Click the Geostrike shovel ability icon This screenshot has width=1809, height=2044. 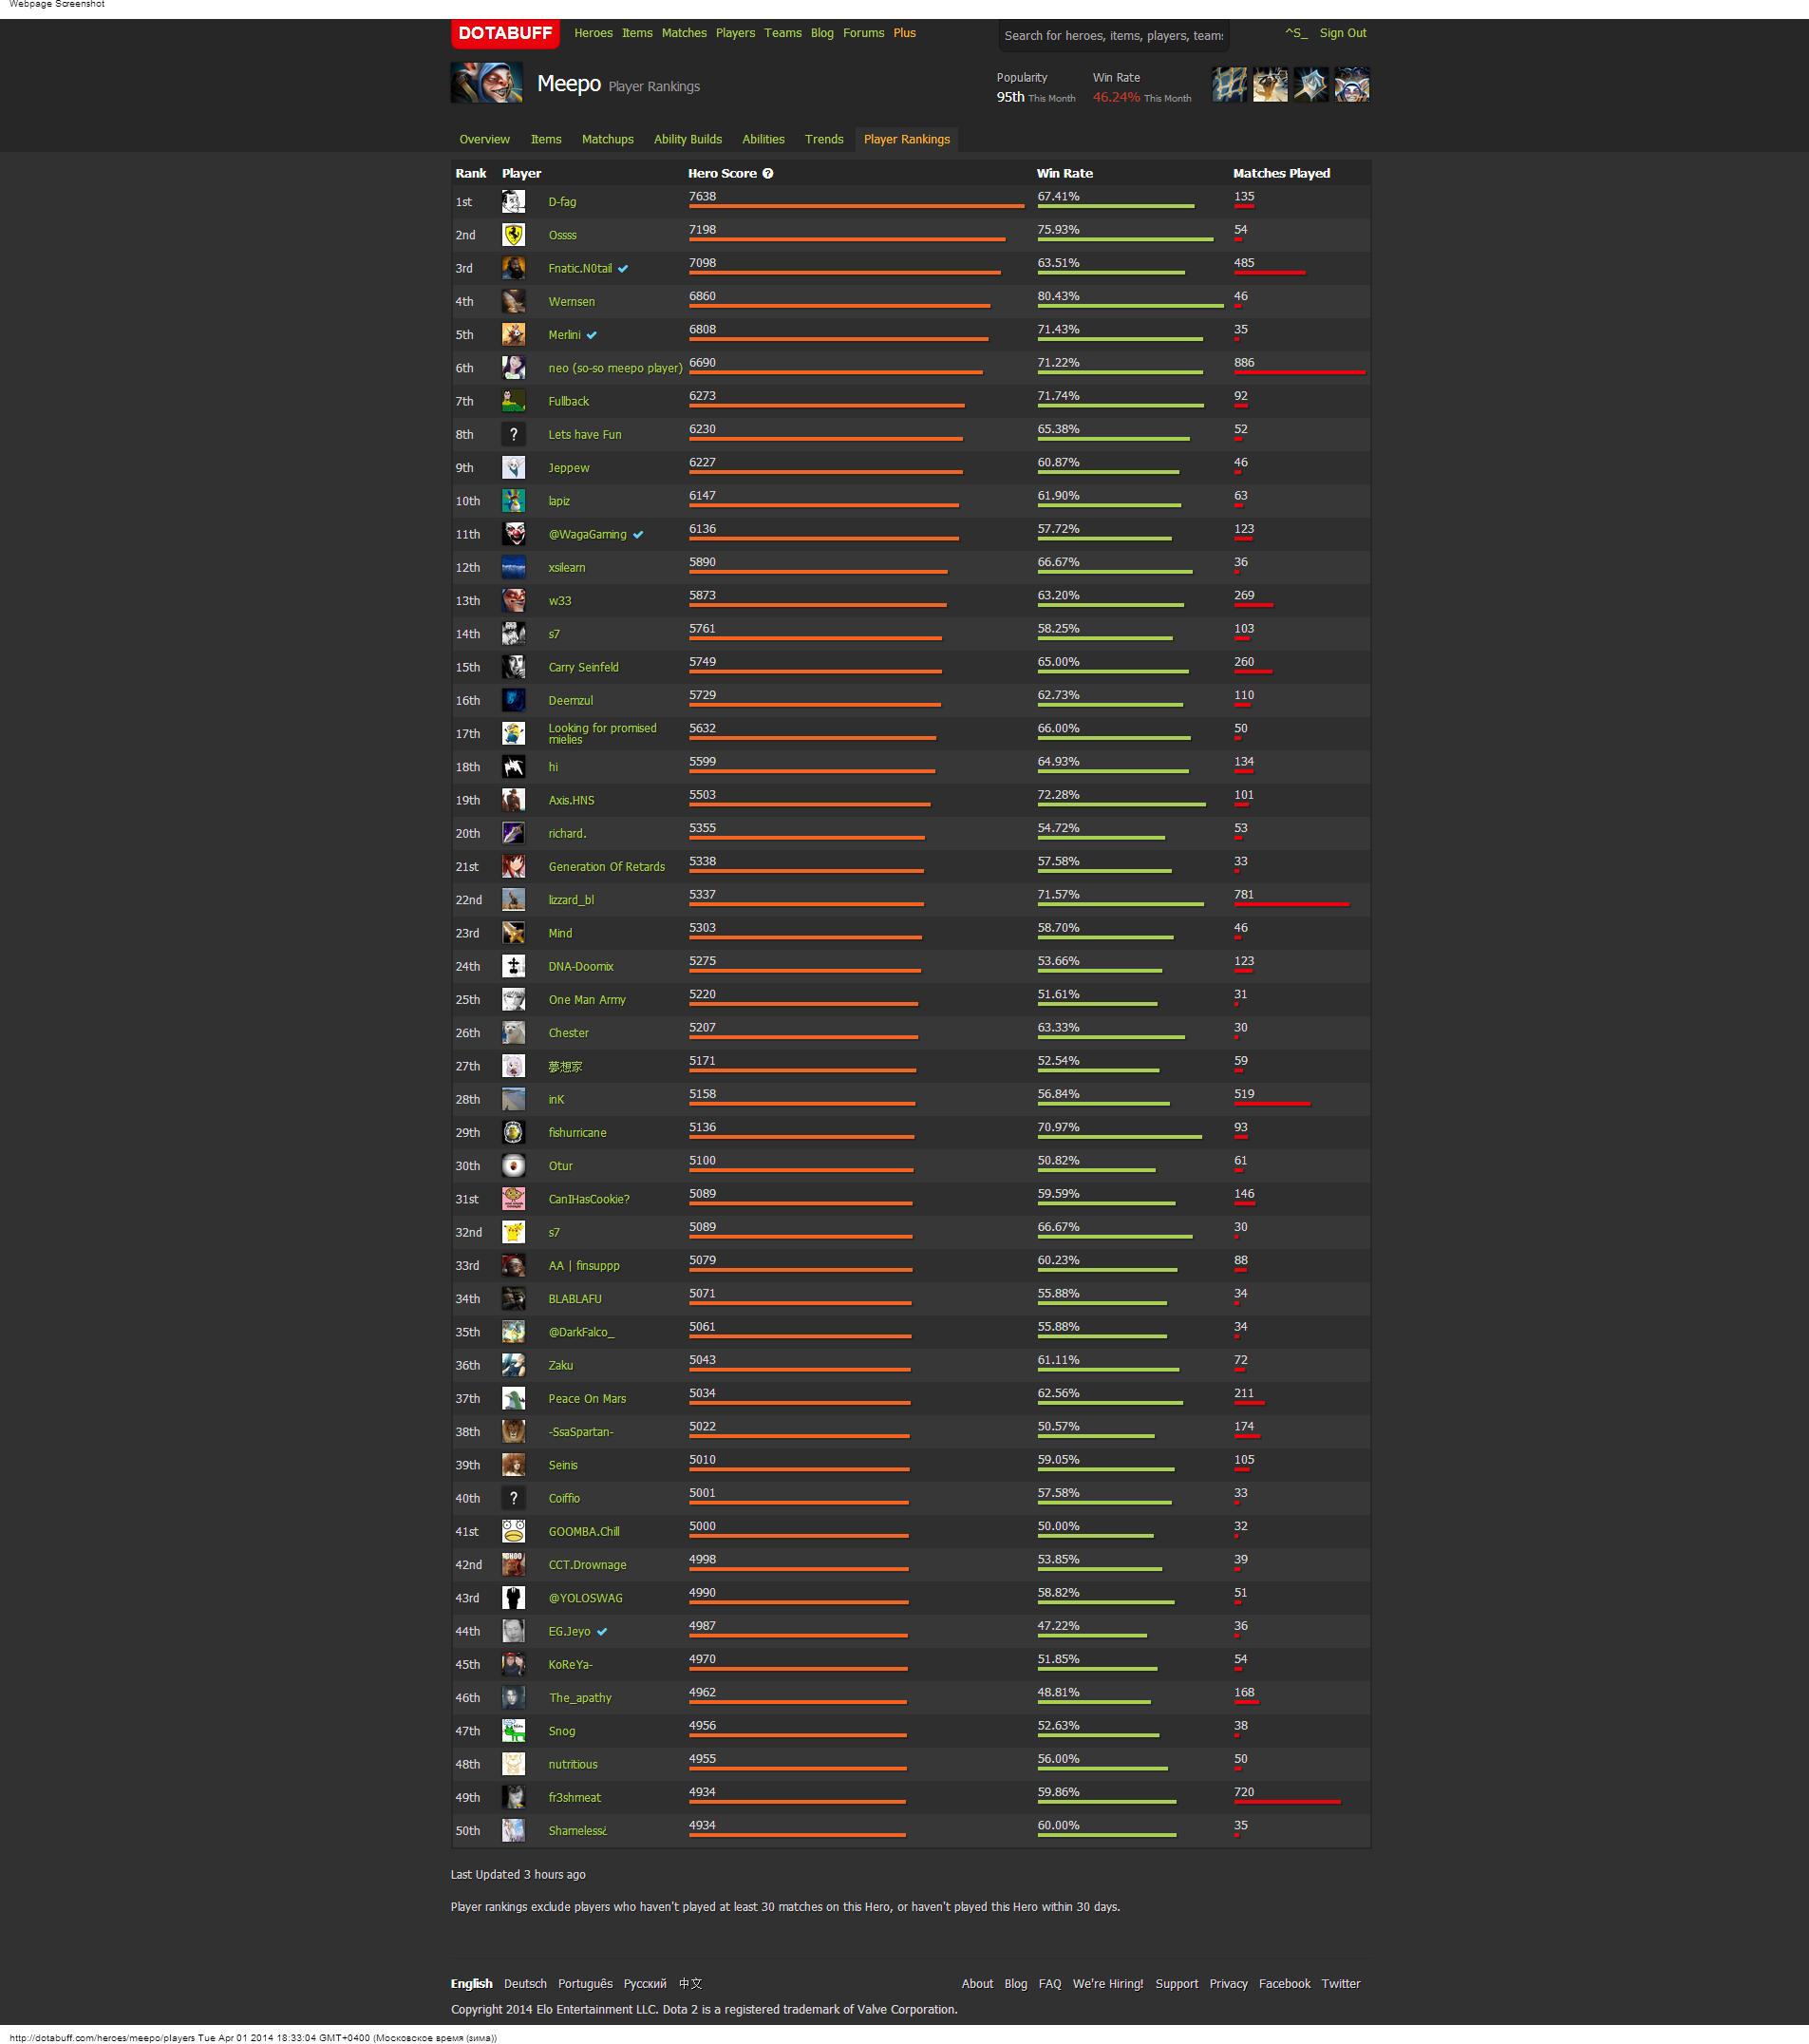point(1311,85)
